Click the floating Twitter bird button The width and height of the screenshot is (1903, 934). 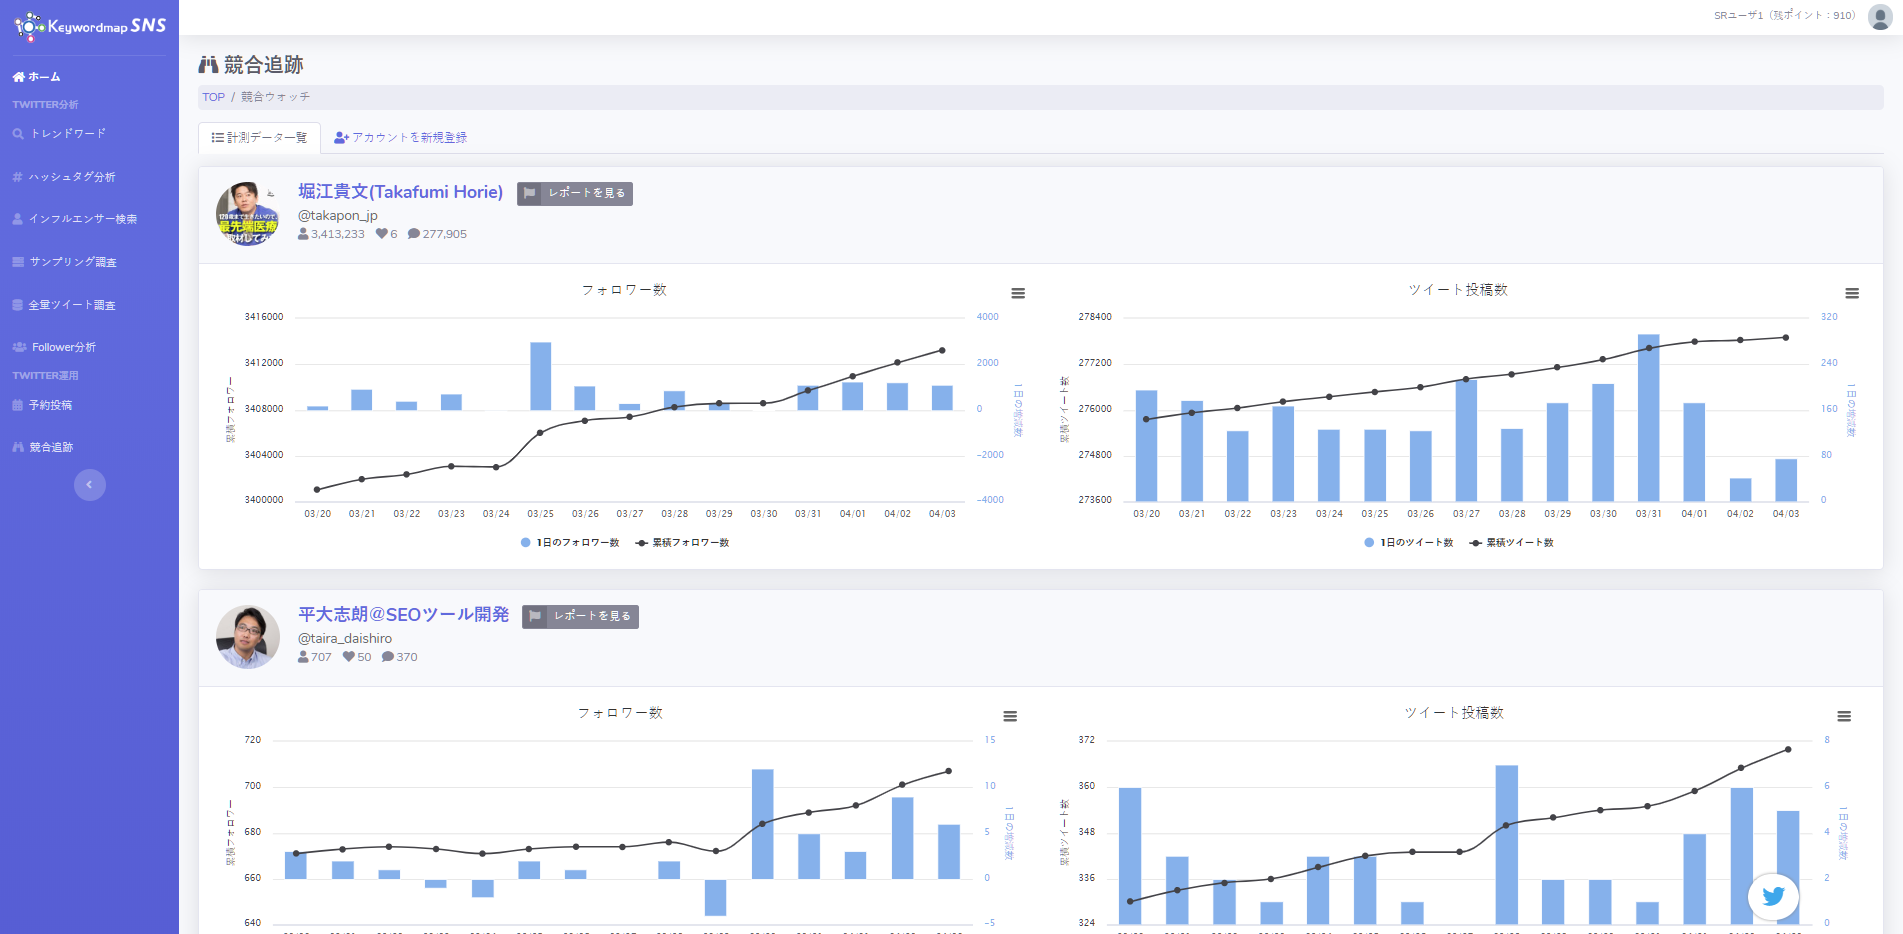[1773, 896]
